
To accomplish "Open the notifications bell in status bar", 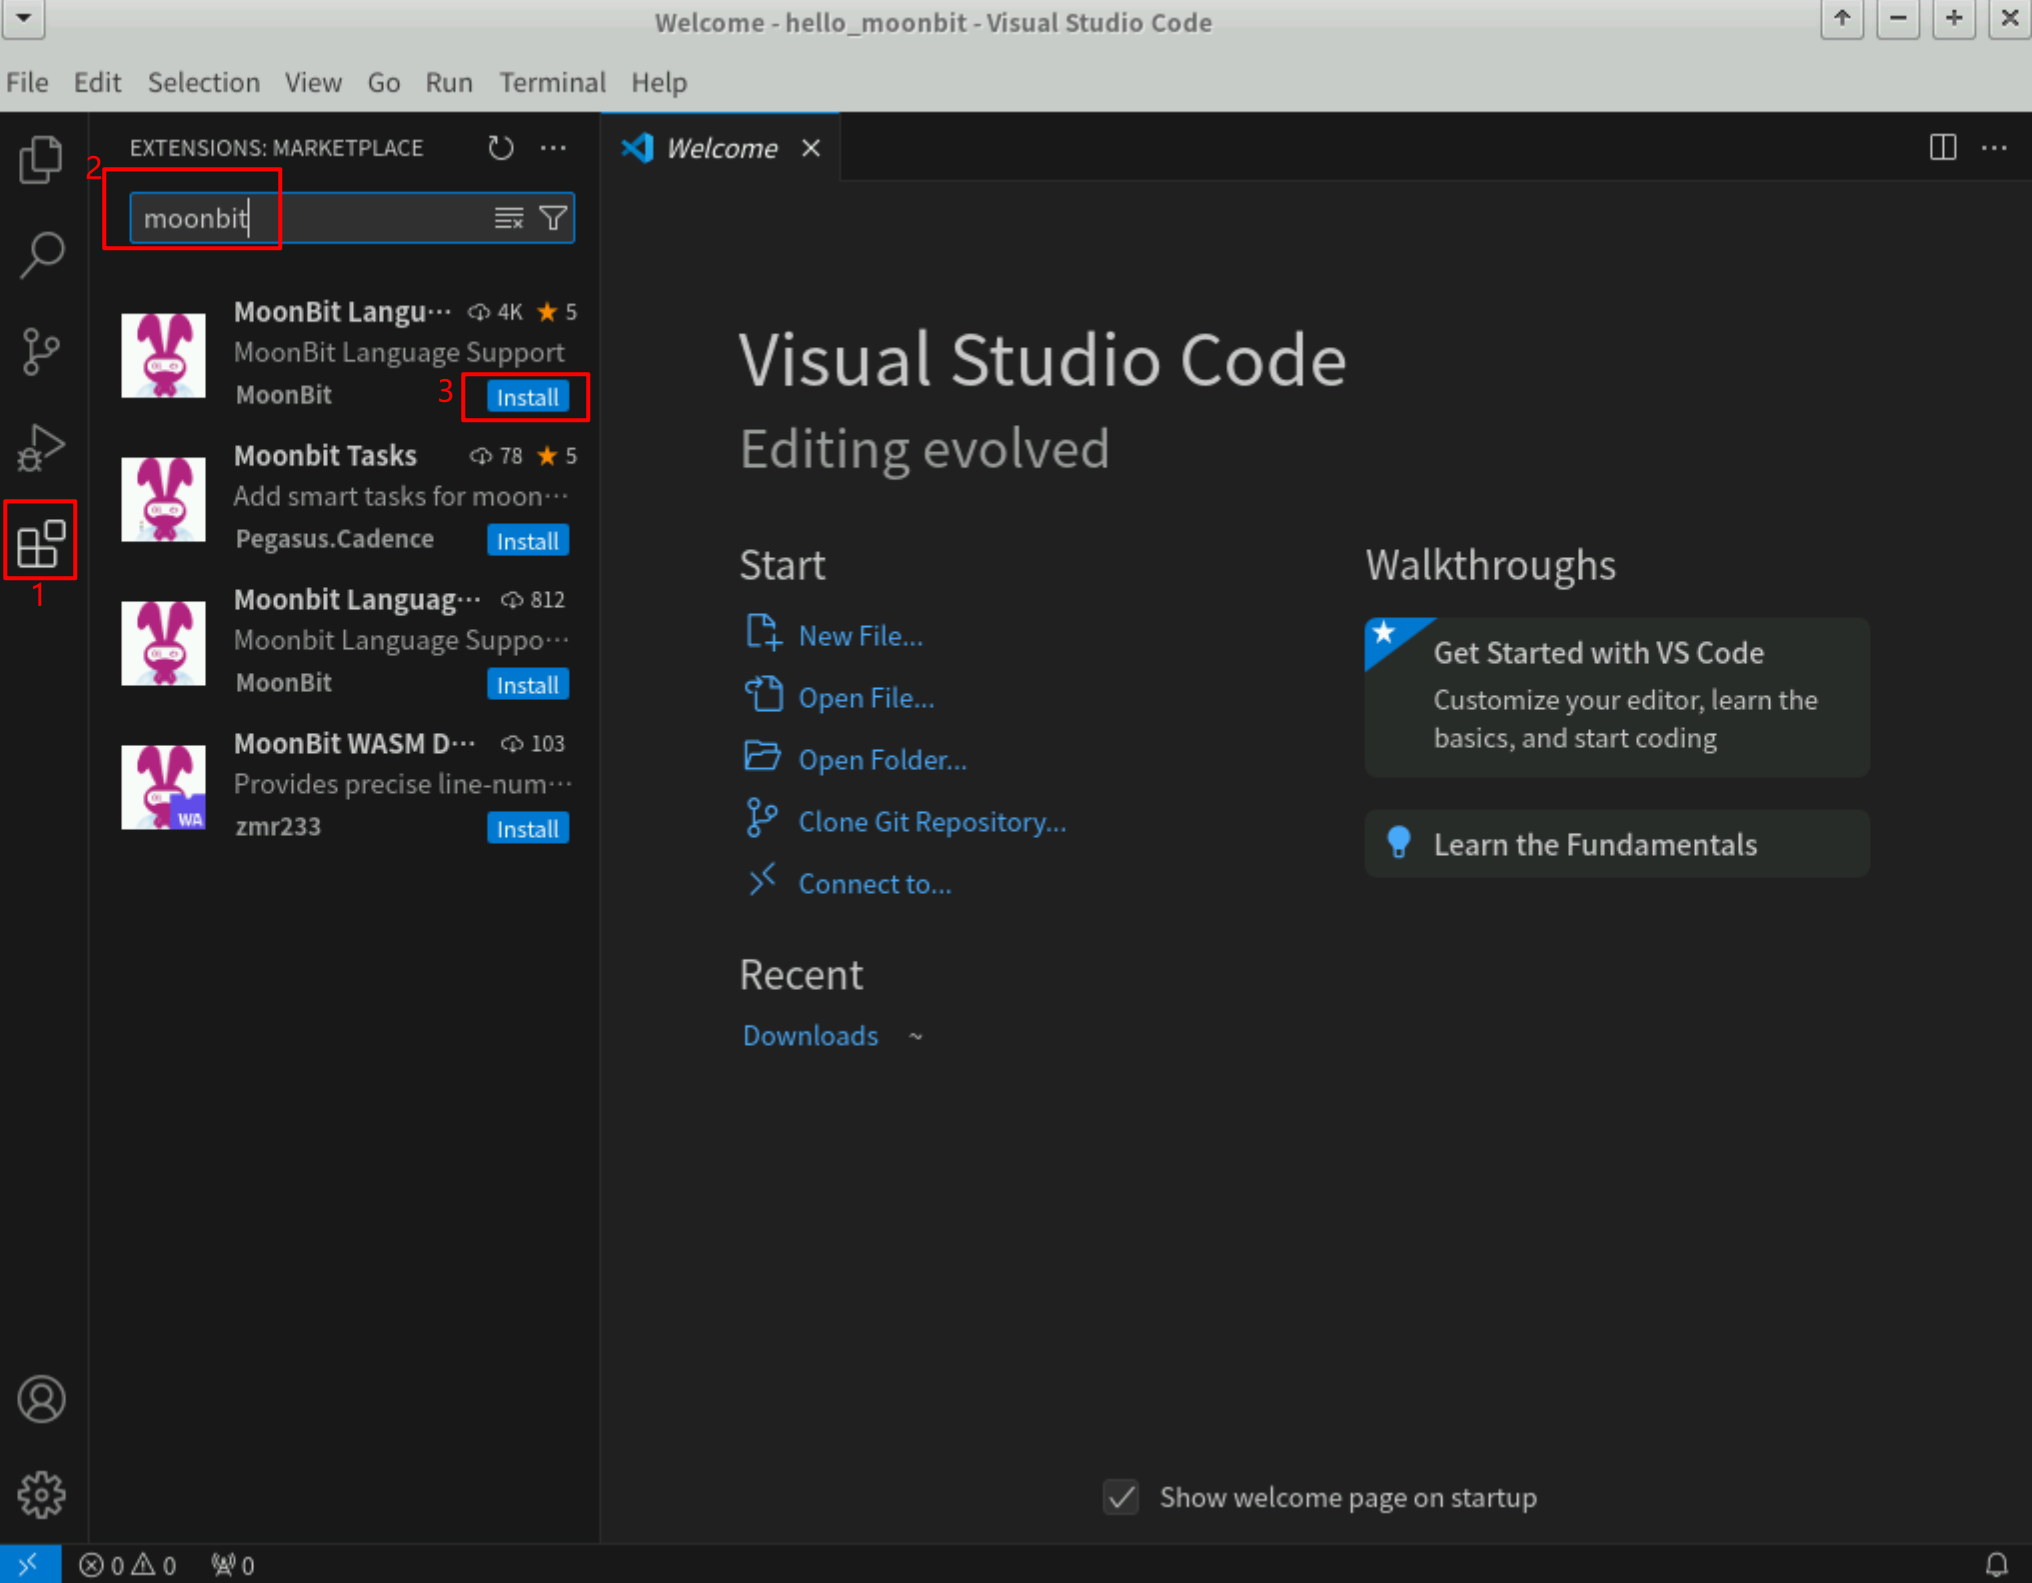I will pos(1996,1564).
